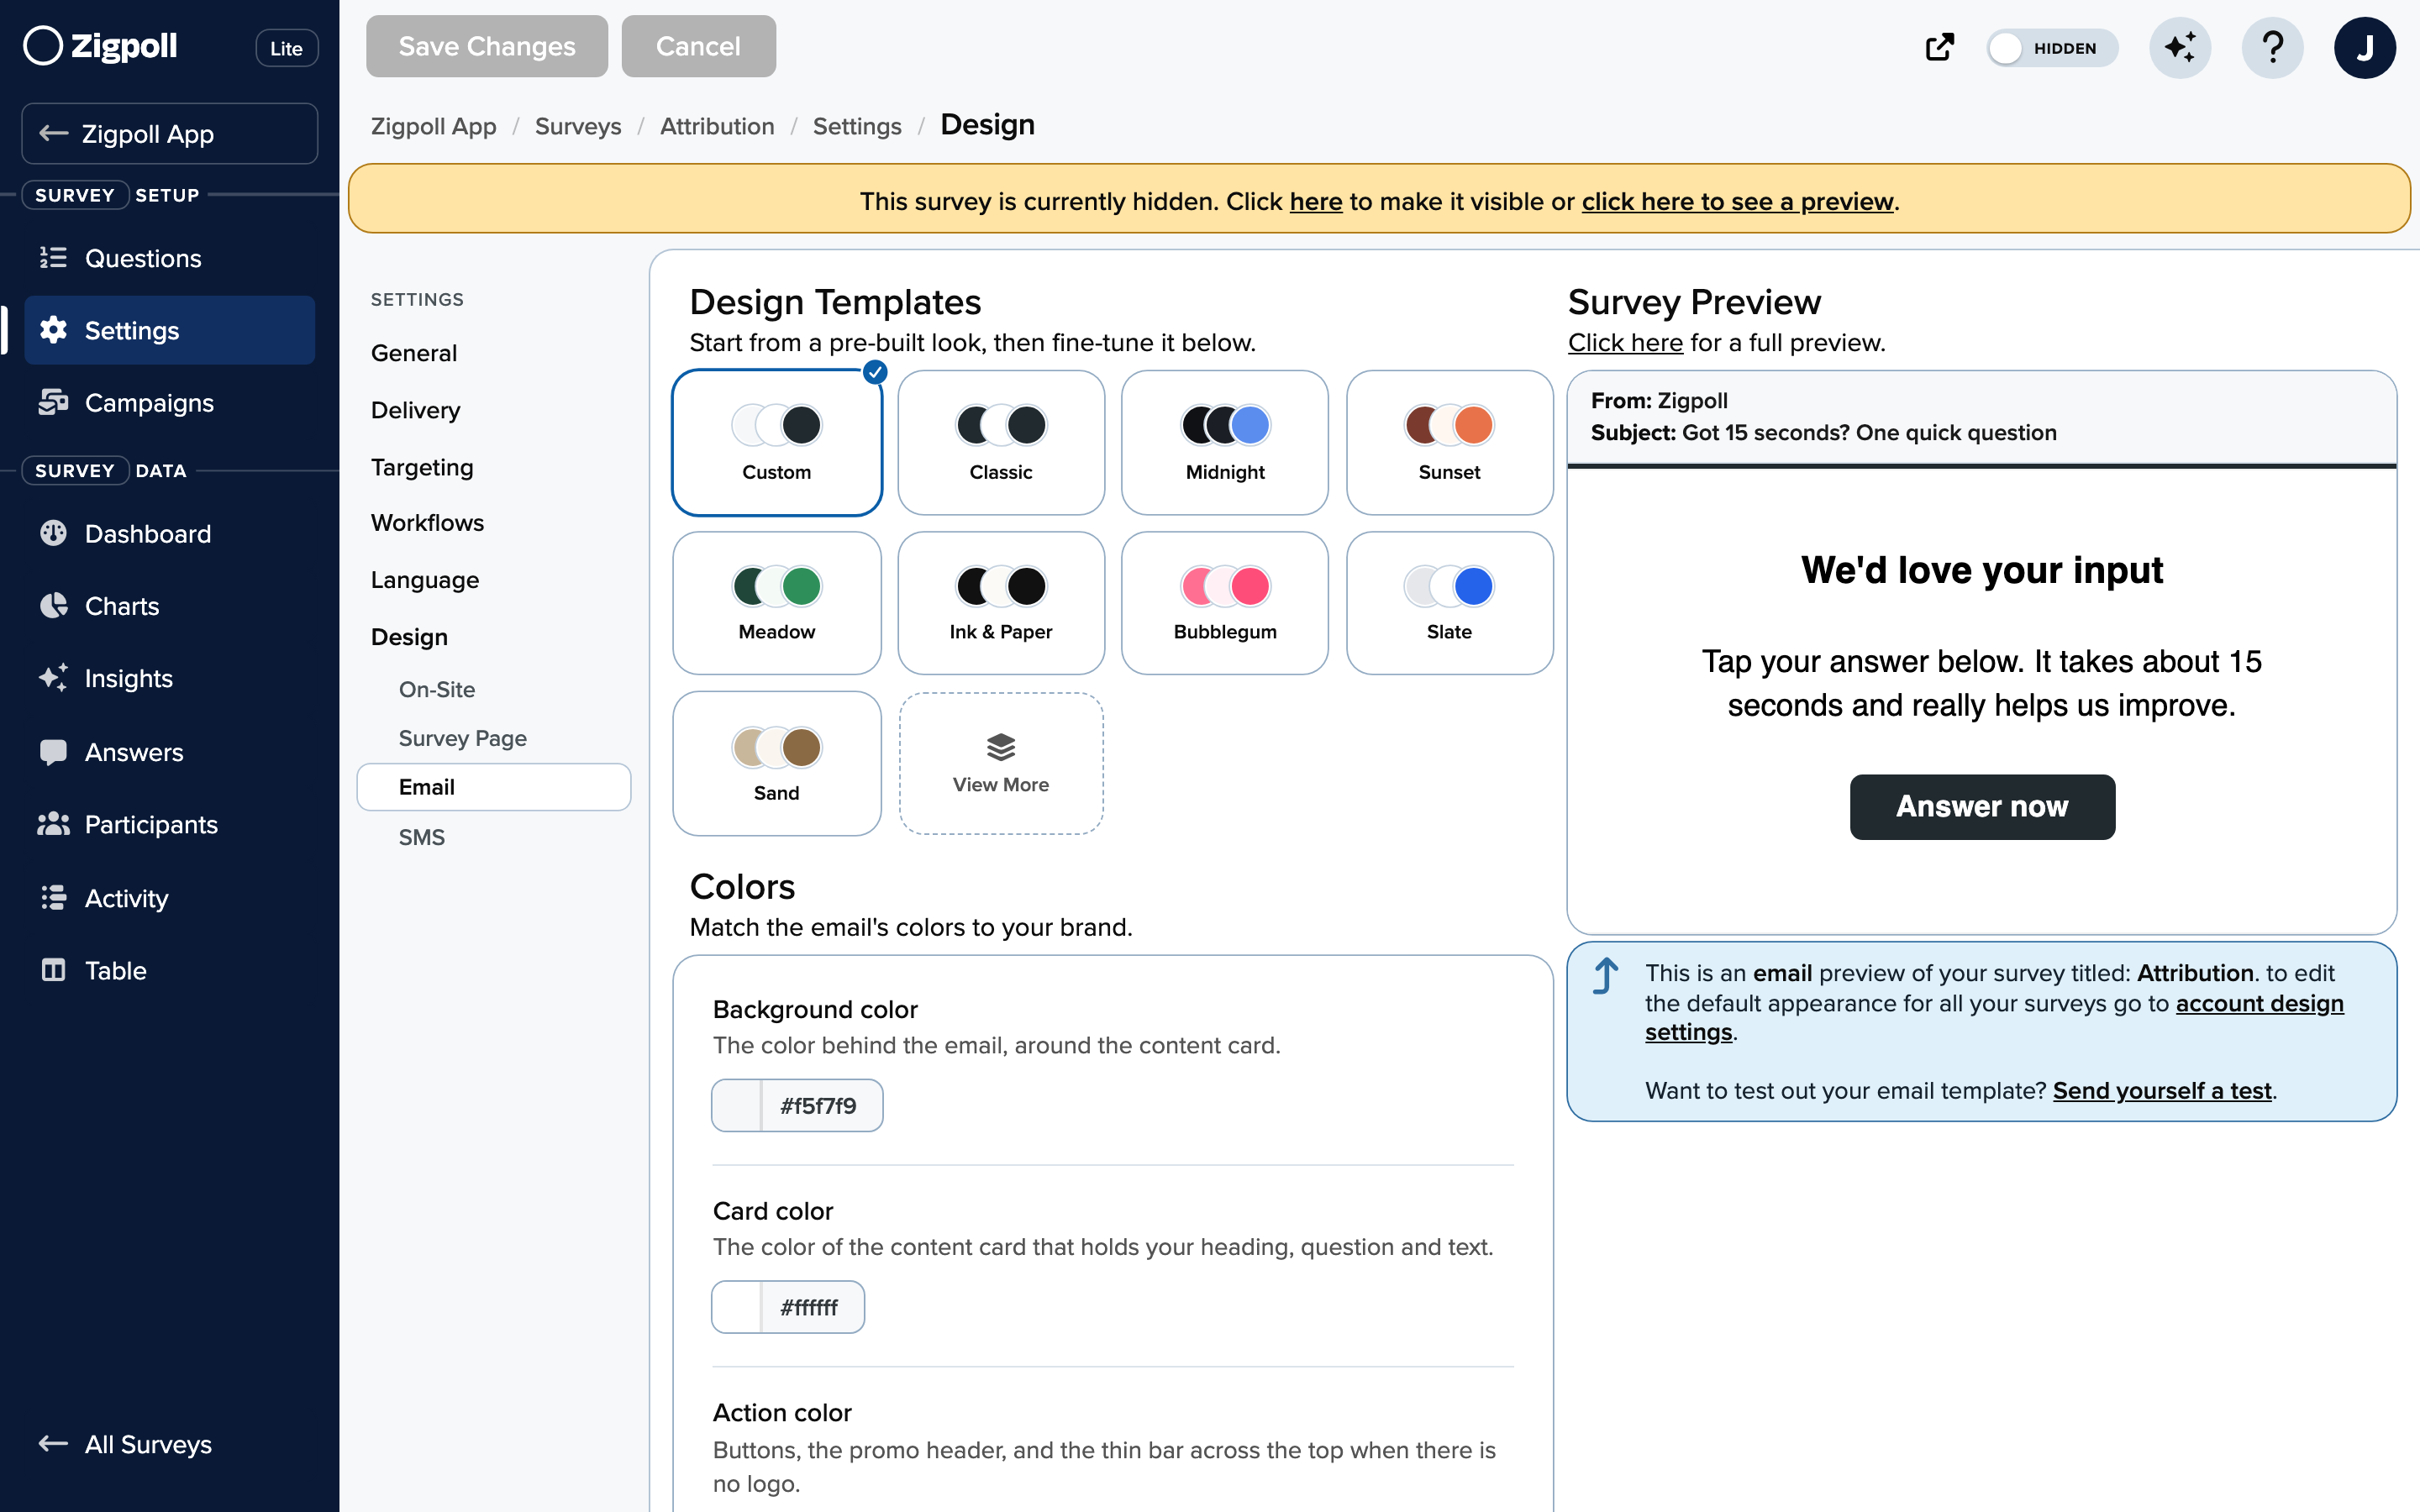Click the Zigpoll logo
Image resolution: width=2420 pixels, height=1512 pixels.
pos(101,46)
